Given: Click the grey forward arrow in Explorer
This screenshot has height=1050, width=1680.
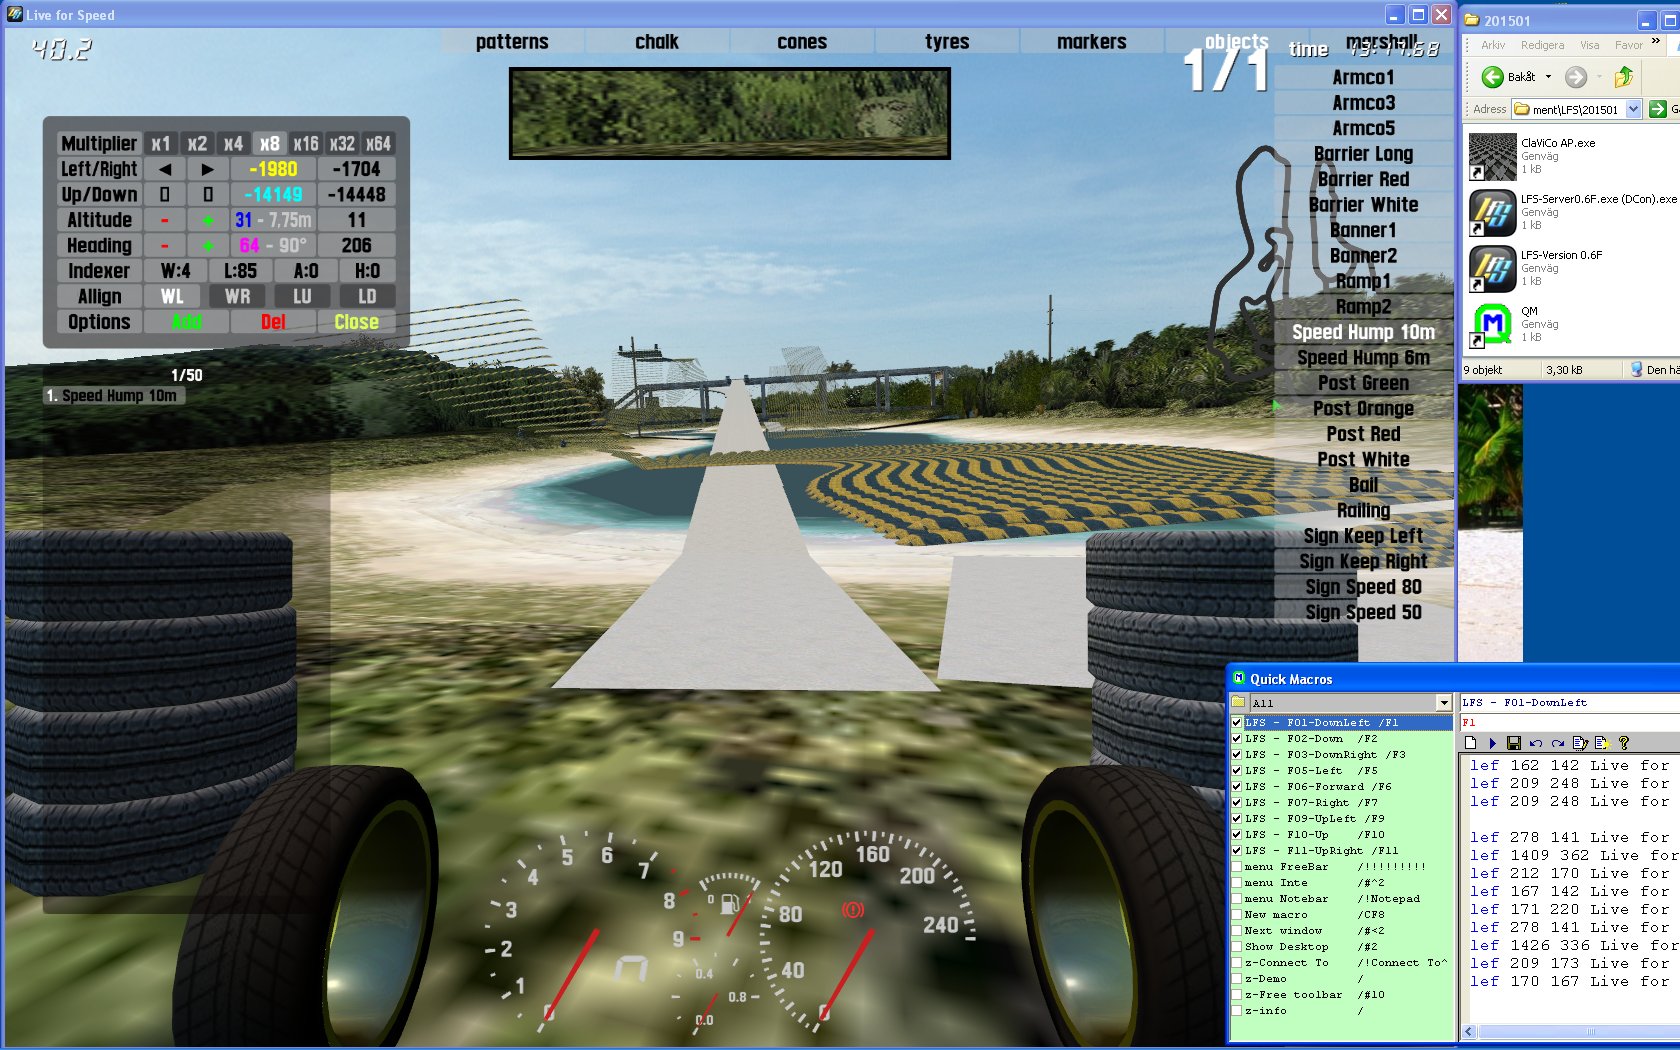Looking at the screenshot, I should [1576, 77].
